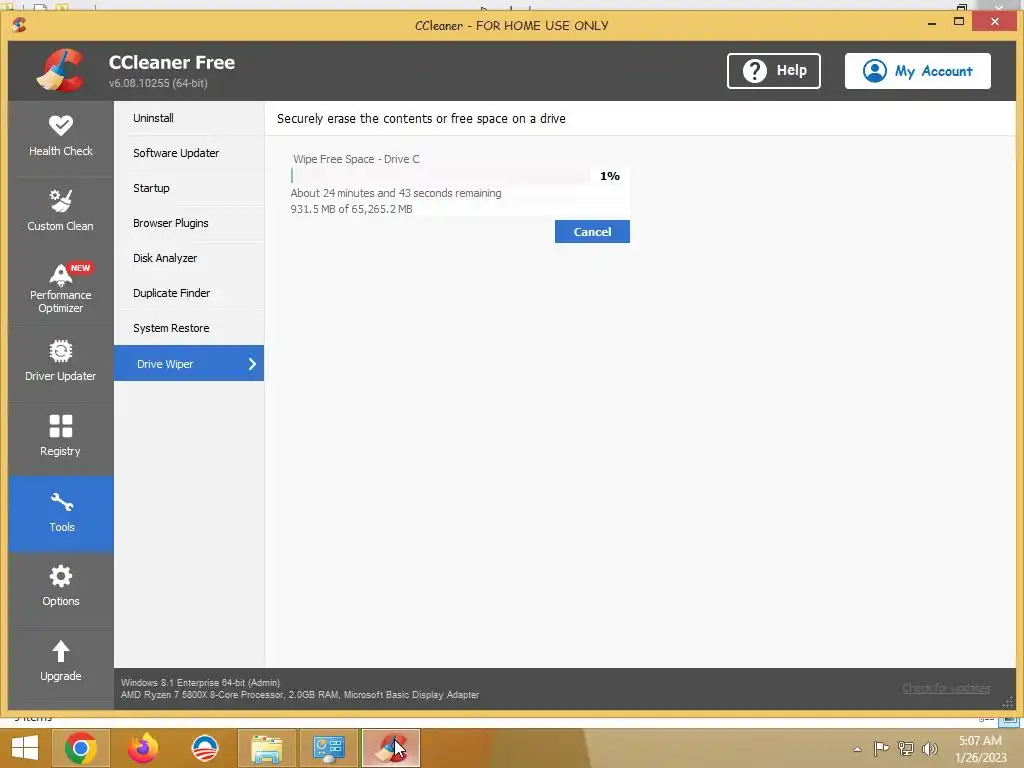Open the Obama logo taskbar app
The height and width of the screenshot is (768, 1024).
(x=205, y=748)
